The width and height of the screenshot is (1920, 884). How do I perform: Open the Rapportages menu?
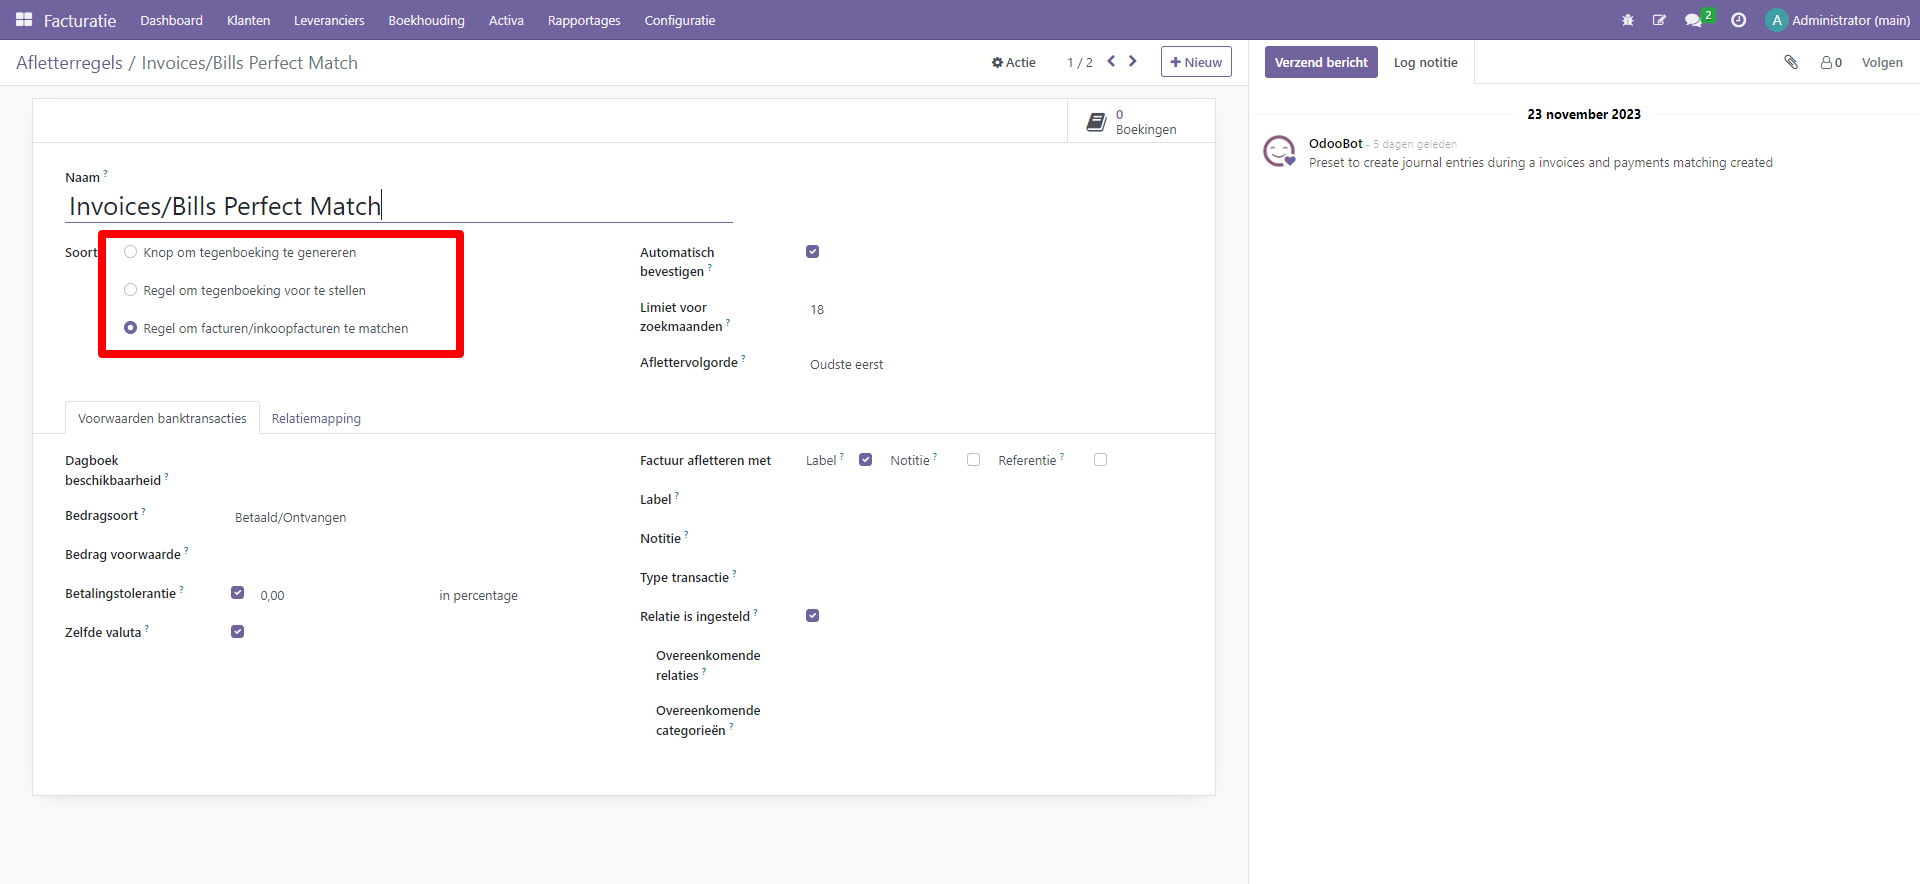(x=583, y=20)
